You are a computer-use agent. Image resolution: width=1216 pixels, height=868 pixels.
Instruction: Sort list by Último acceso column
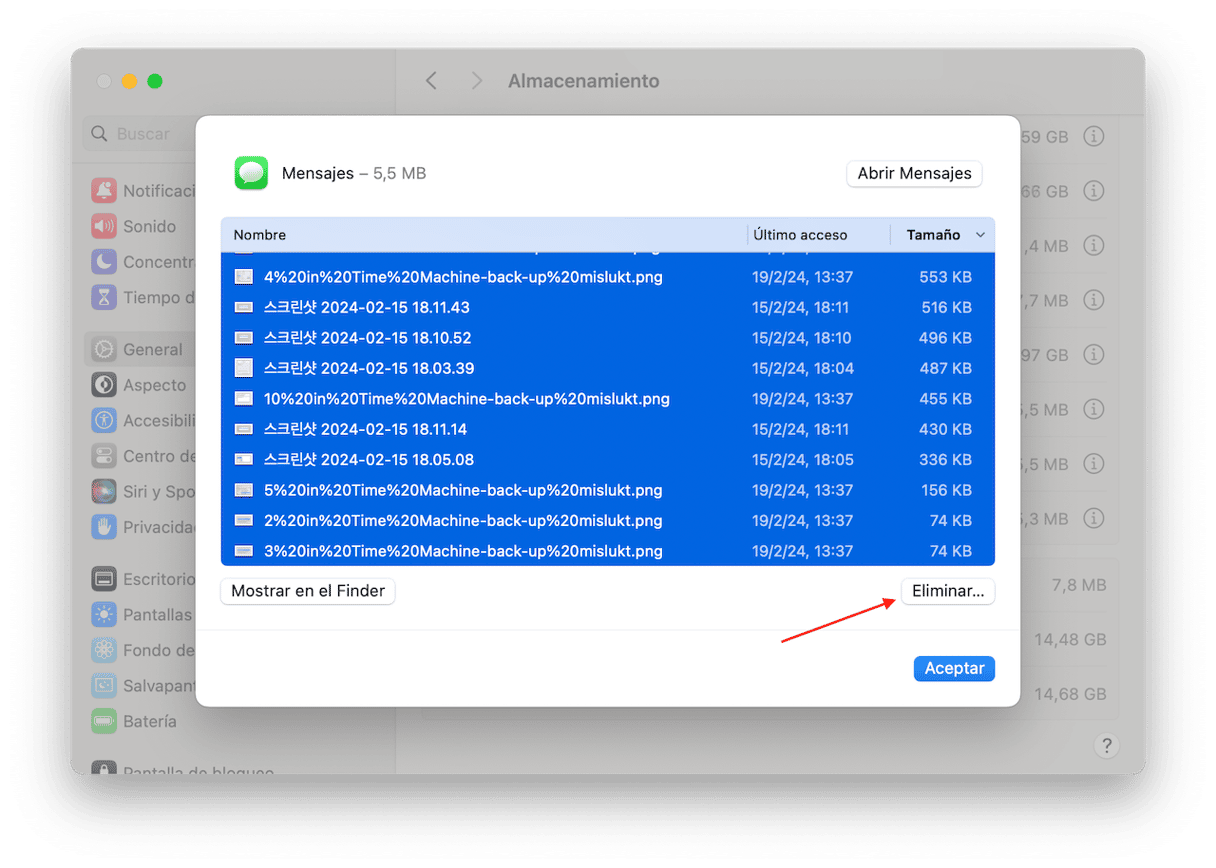pyautogui.click(x=800, y=235)
